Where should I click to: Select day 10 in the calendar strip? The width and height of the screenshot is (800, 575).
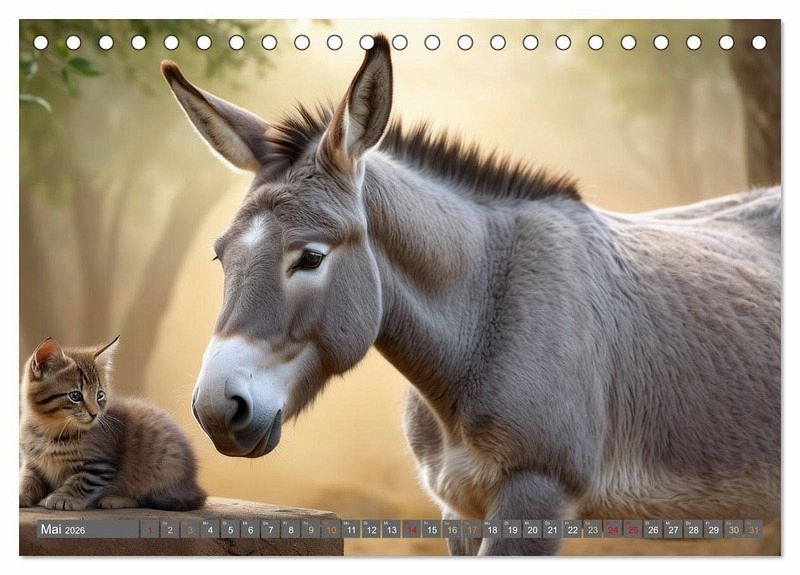pos(331,530)
